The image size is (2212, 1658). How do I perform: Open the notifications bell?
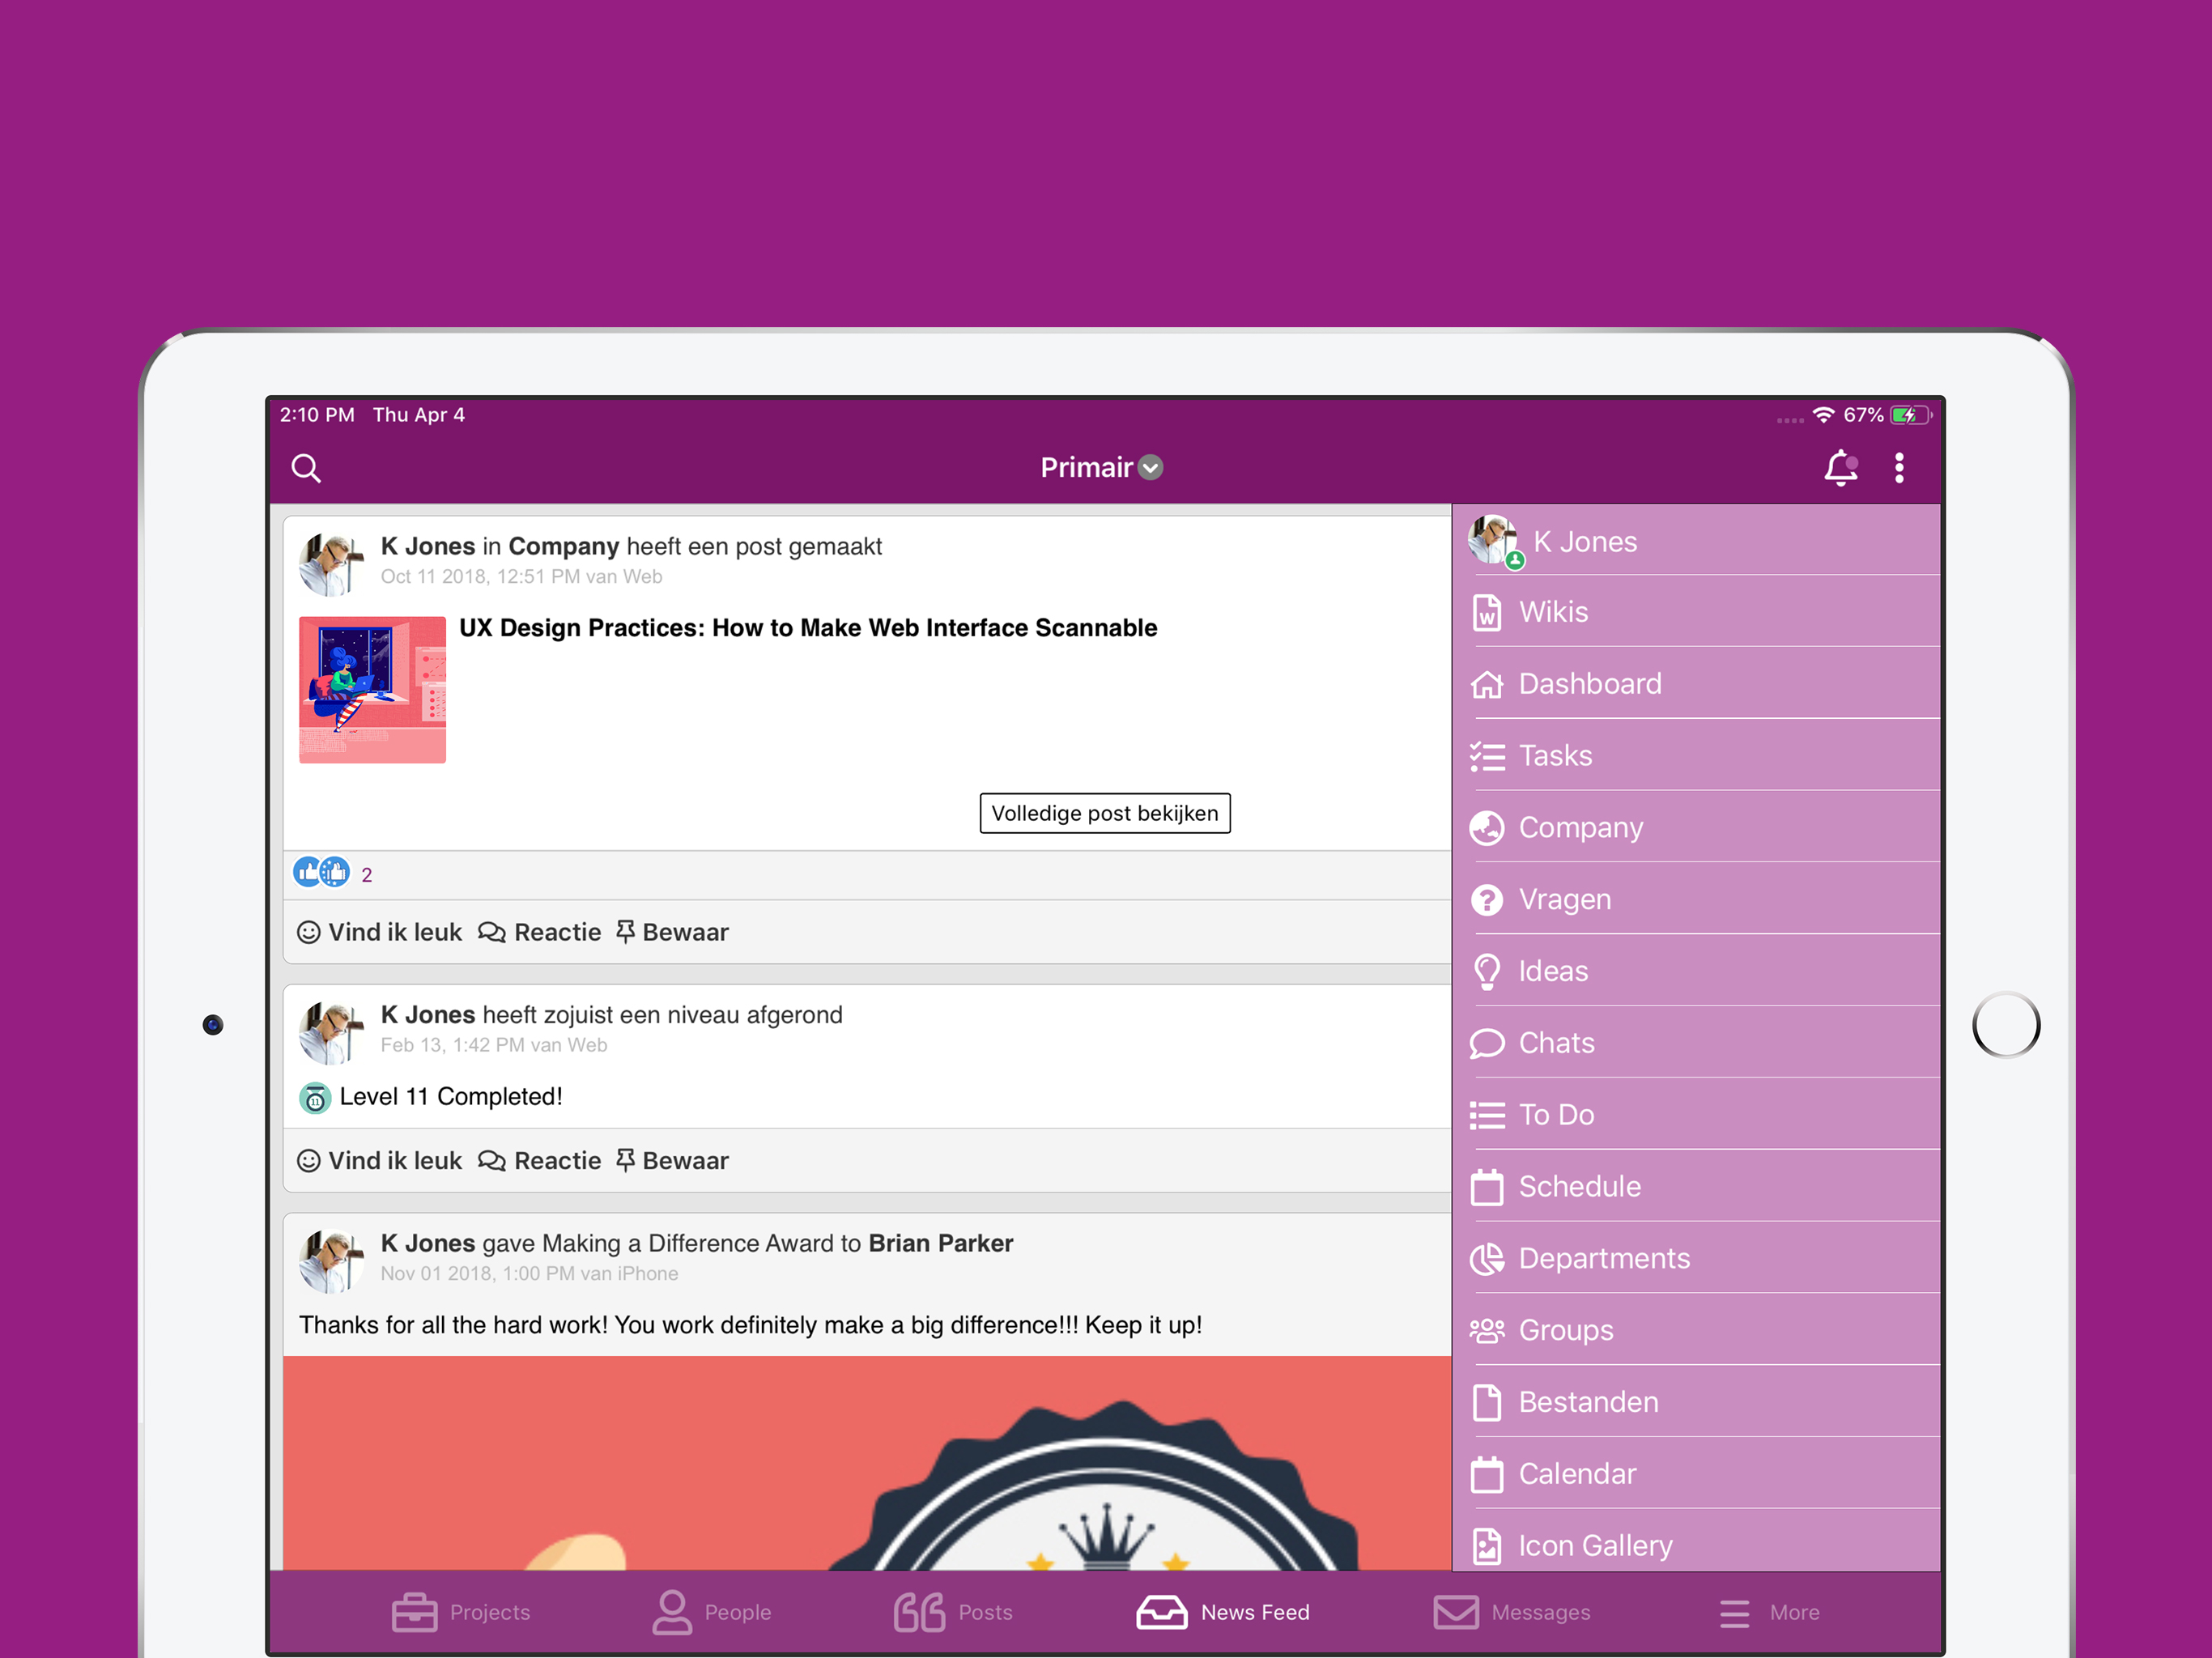pos(1840,468)
